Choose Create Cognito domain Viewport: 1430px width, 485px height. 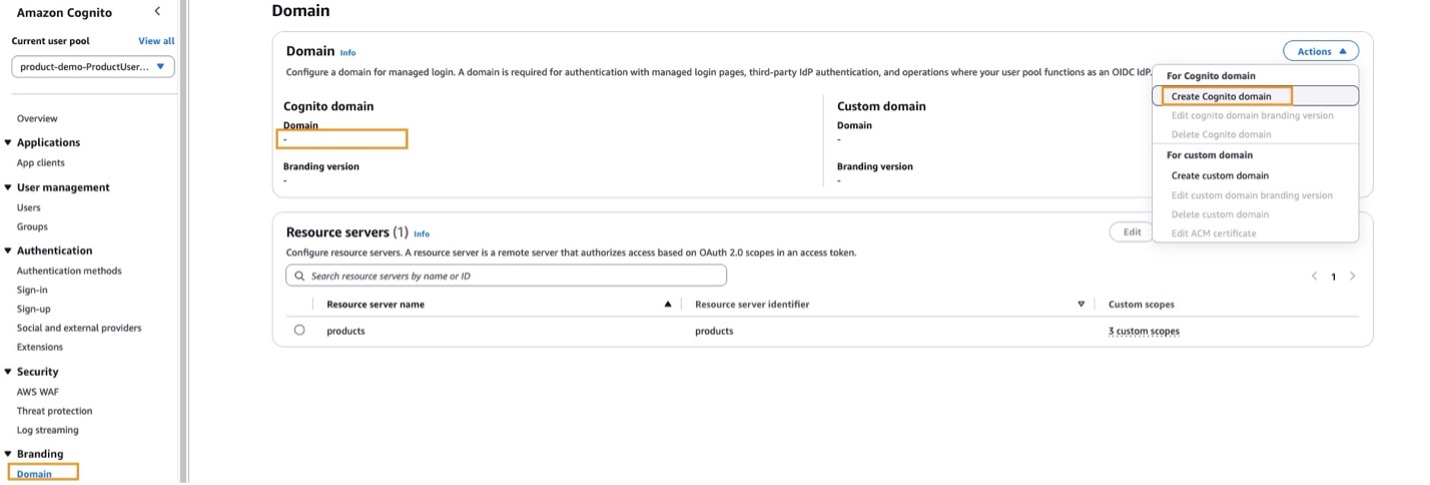click(1221, 96)
